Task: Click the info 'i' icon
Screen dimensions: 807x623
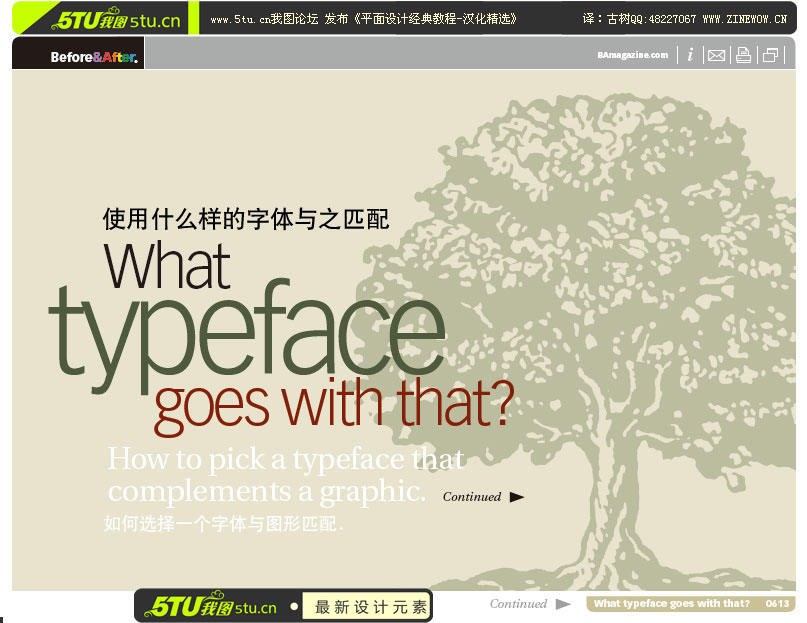Action: pos(690,55)
